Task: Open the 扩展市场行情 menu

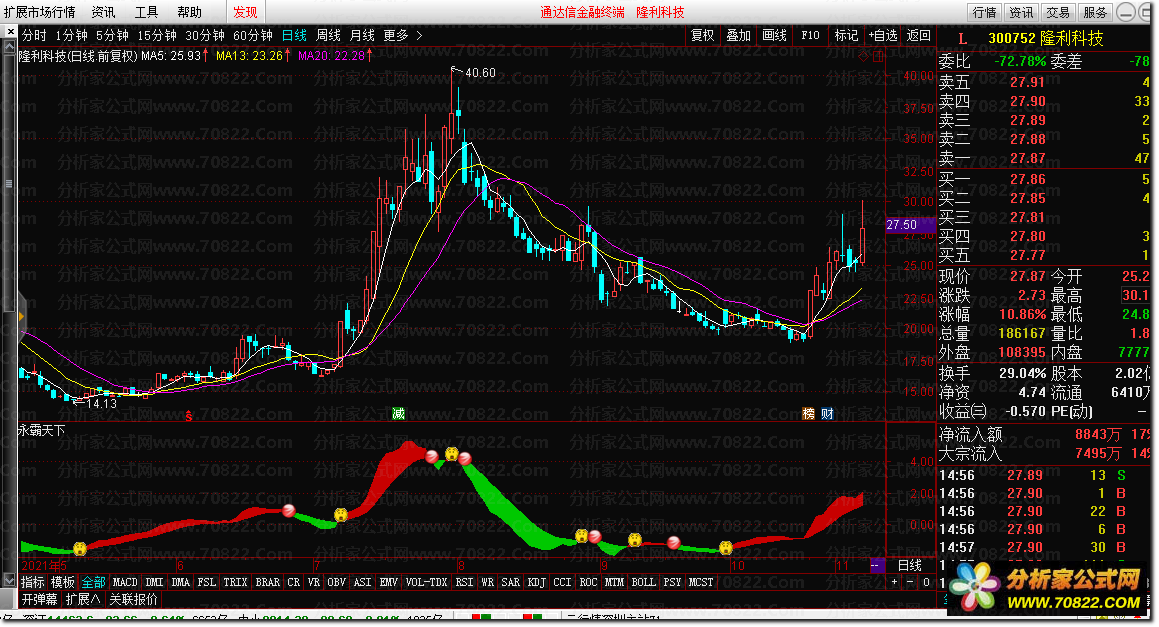Action: [39, 12]
